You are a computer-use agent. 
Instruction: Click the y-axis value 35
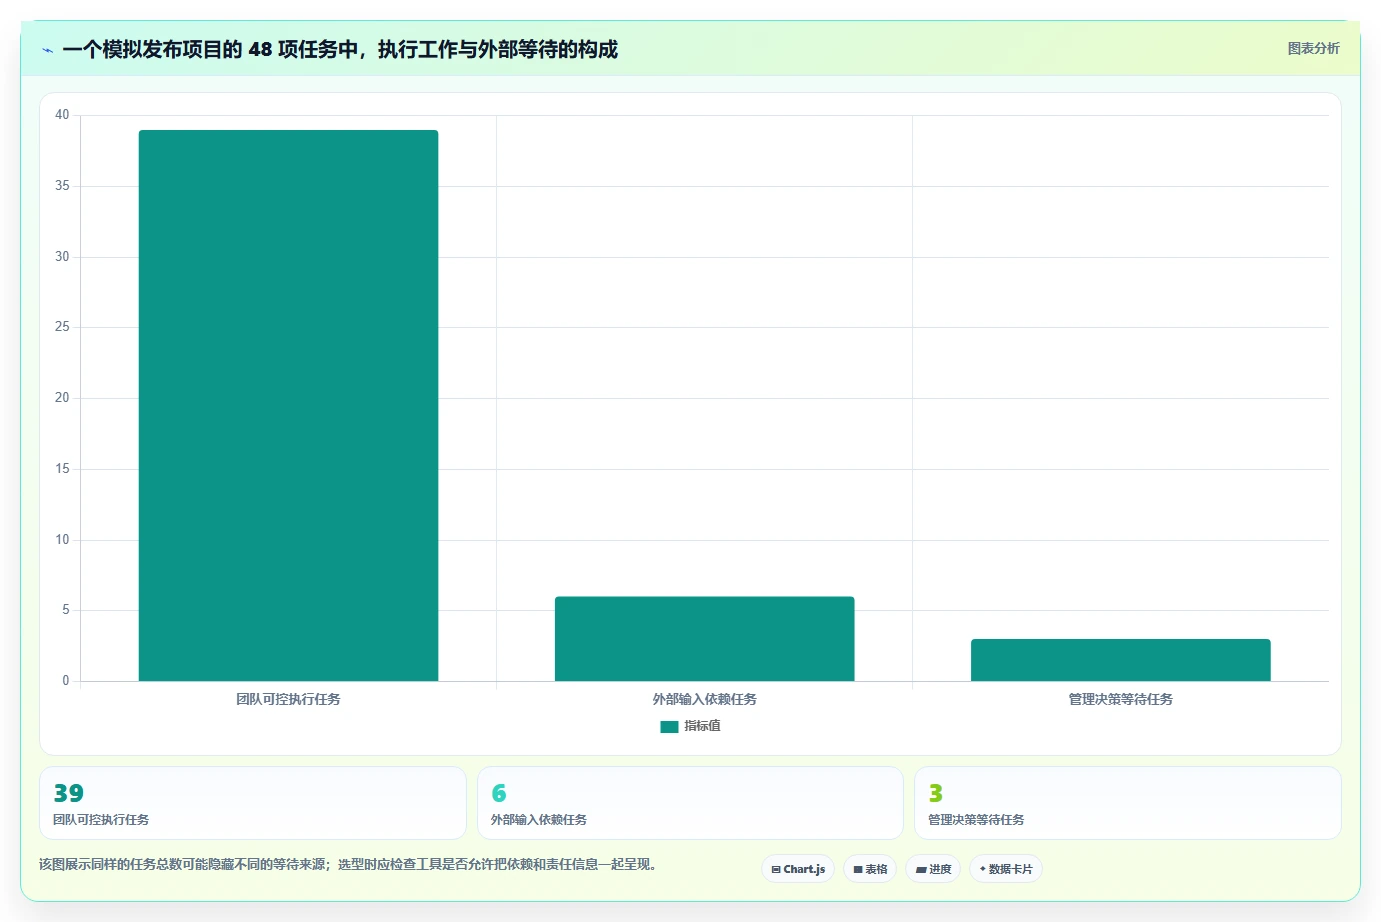point(62,186)
